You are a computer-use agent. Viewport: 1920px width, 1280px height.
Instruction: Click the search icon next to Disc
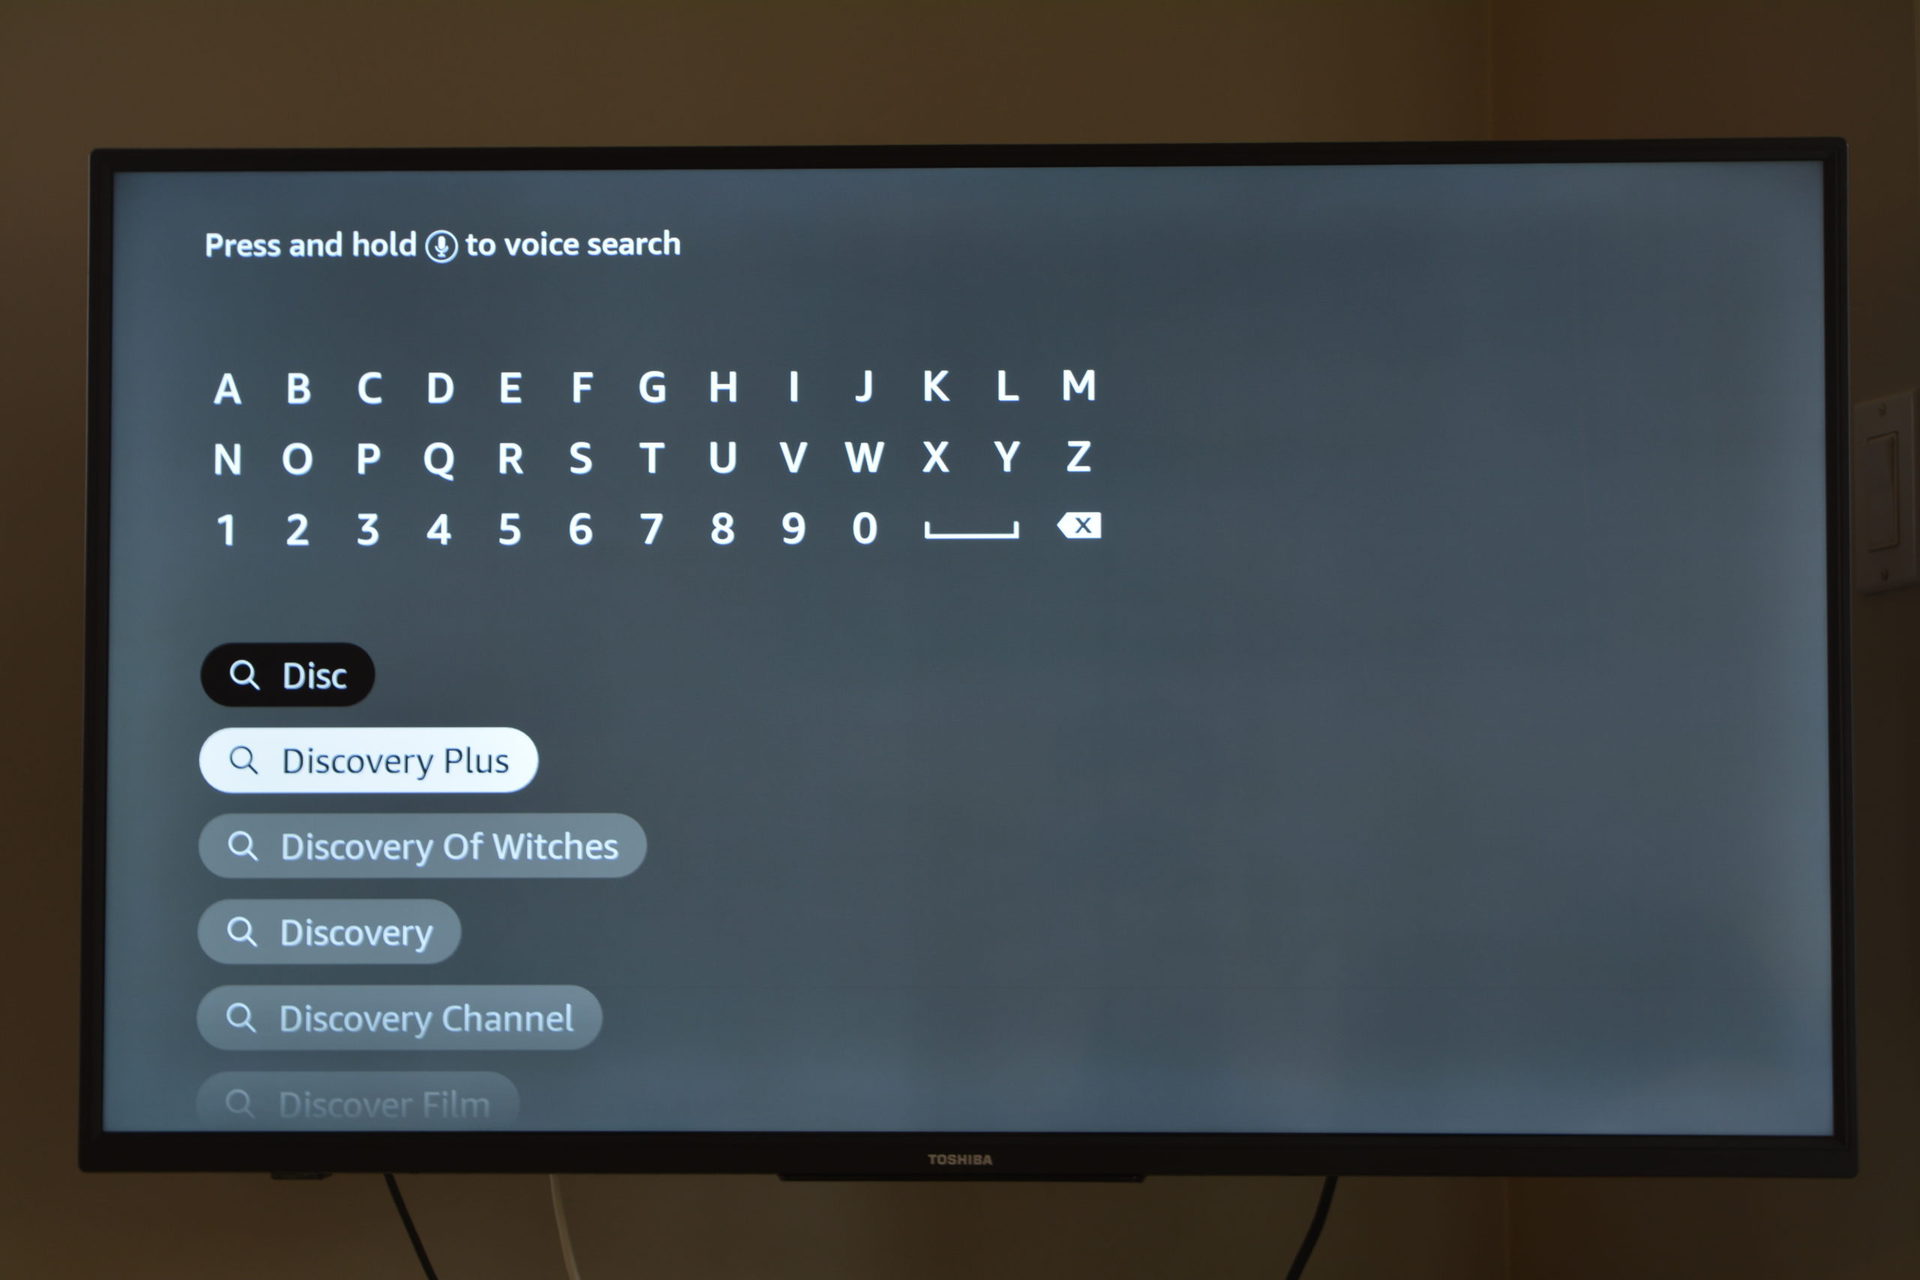[247, 674]
